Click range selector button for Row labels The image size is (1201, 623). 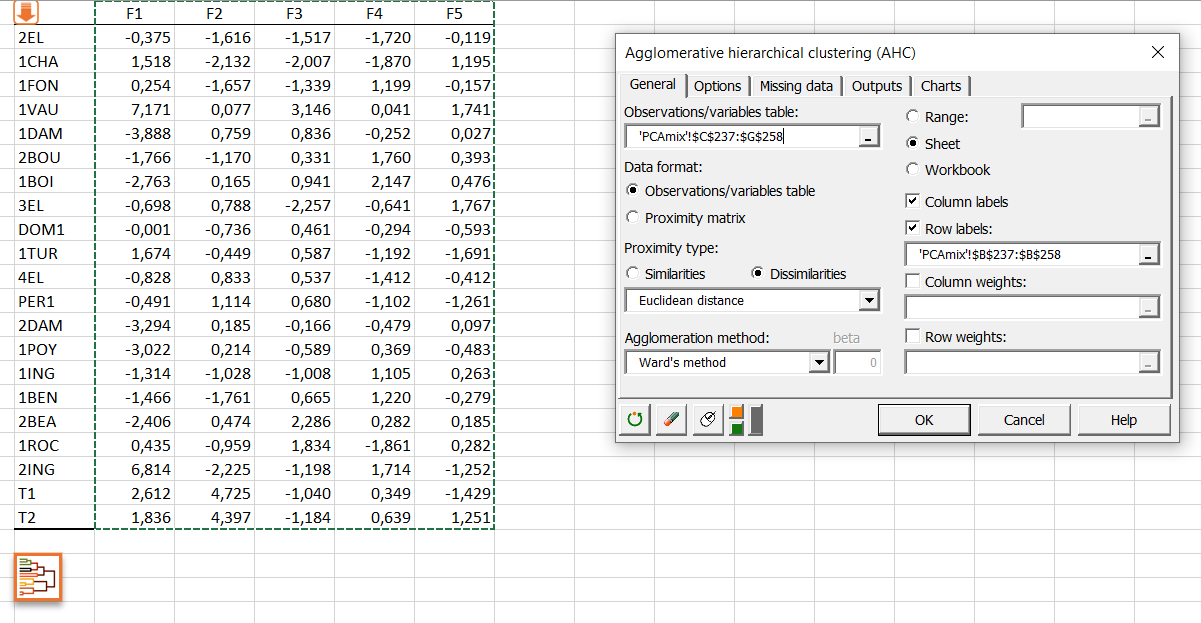click(1149, 255)
